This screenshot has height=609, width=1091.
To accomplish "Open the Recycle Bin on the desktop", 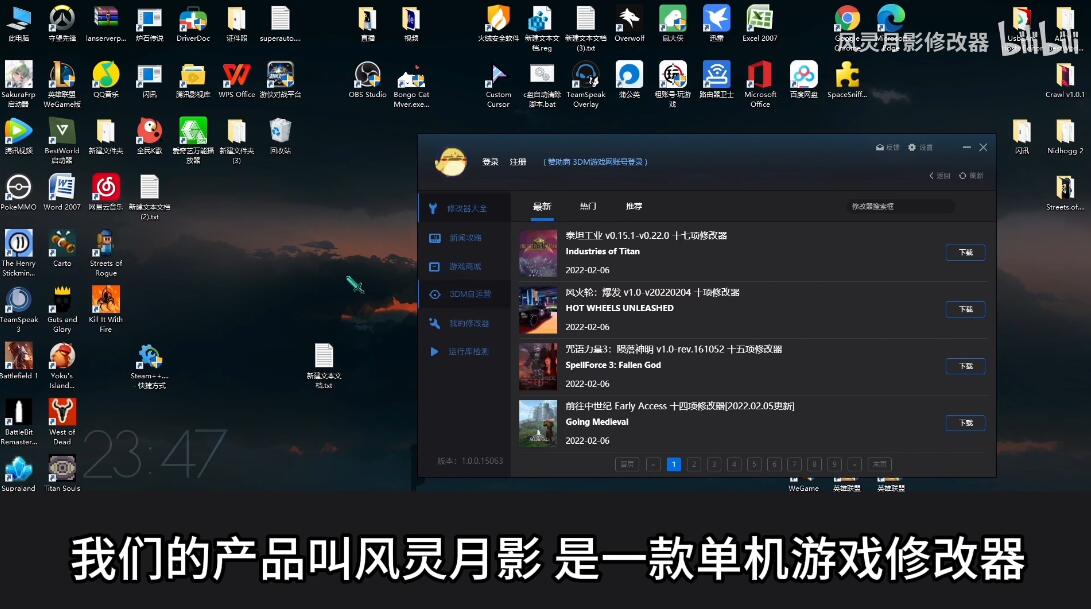I will [280, 132].
